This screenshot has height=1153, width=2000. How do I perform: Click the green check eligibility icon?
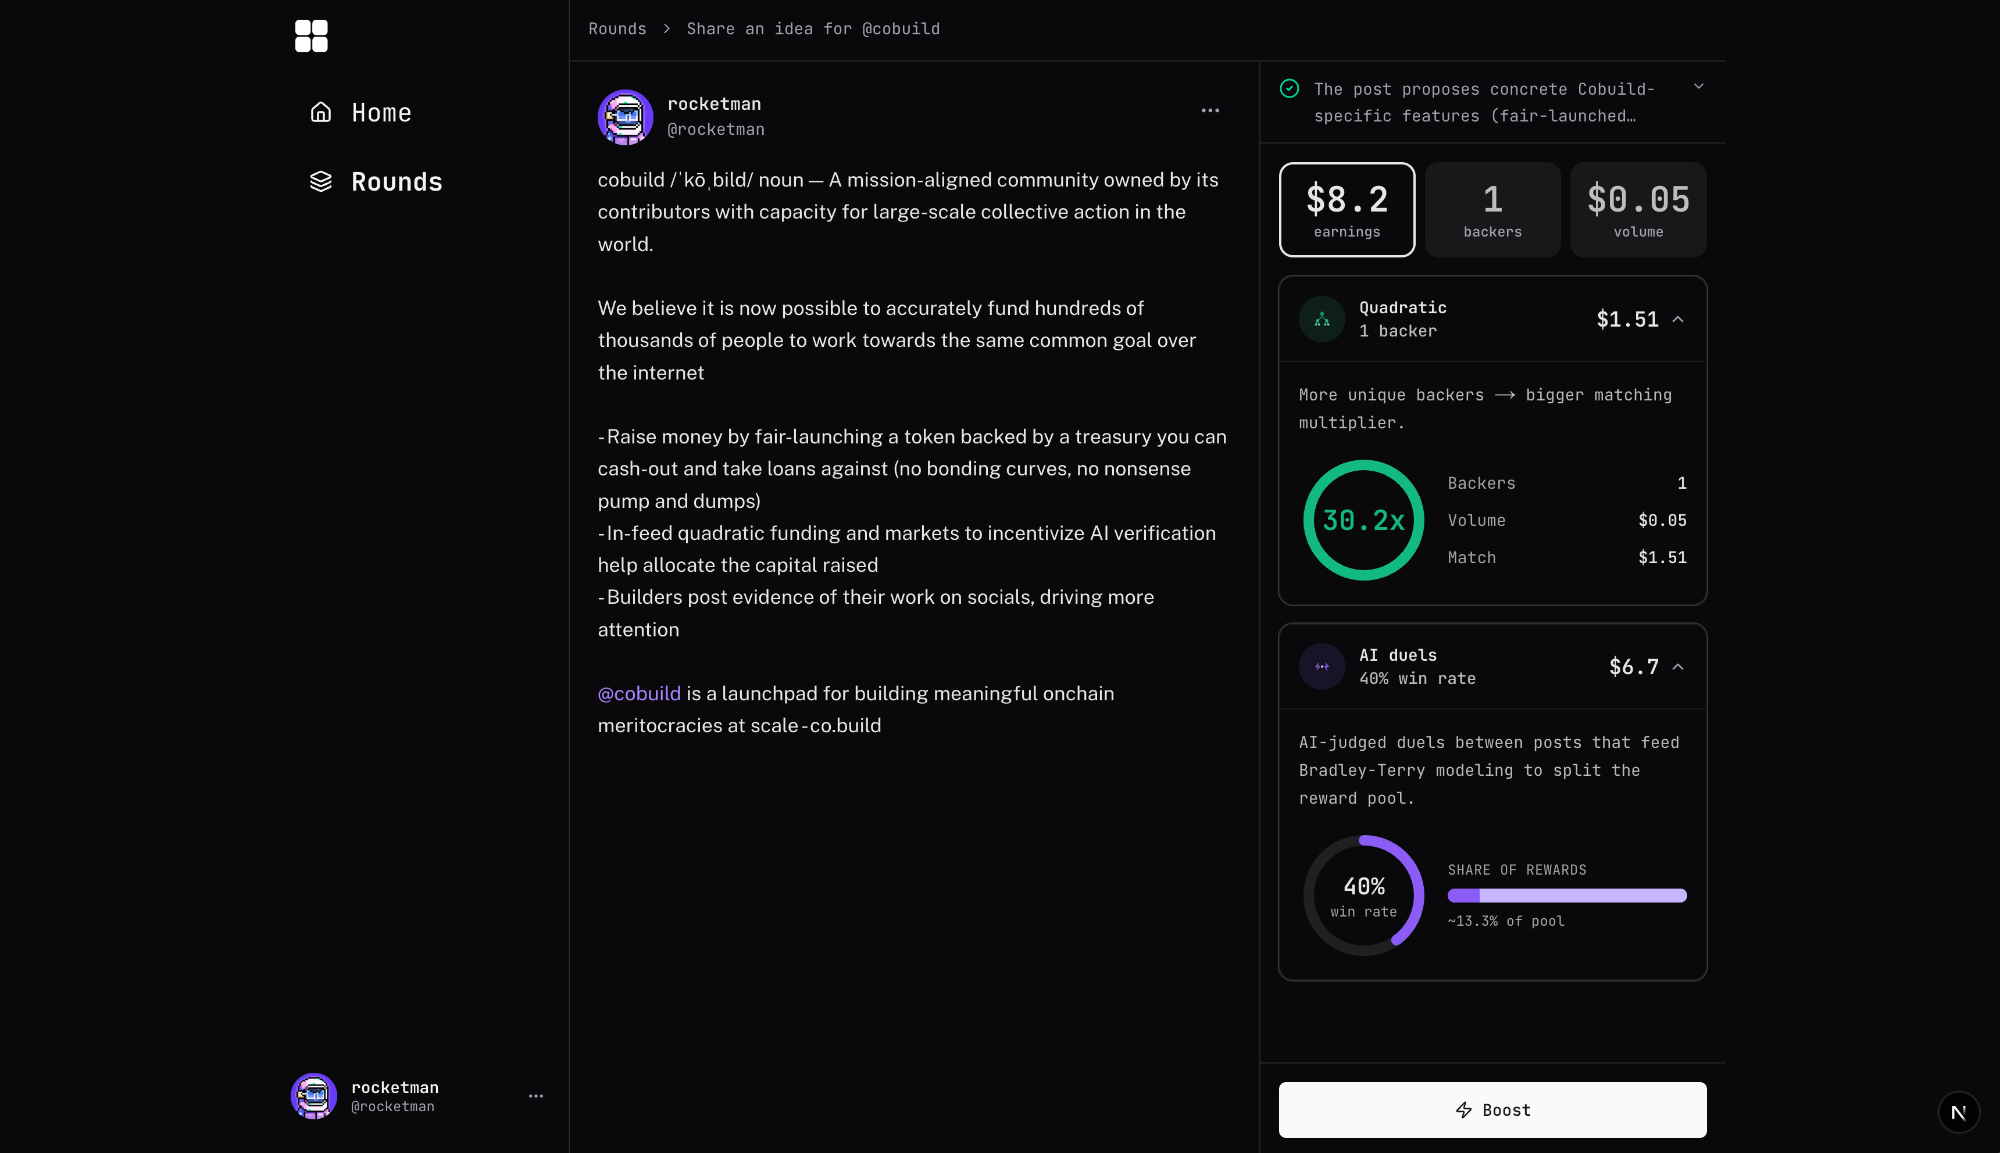[1290, 89]
